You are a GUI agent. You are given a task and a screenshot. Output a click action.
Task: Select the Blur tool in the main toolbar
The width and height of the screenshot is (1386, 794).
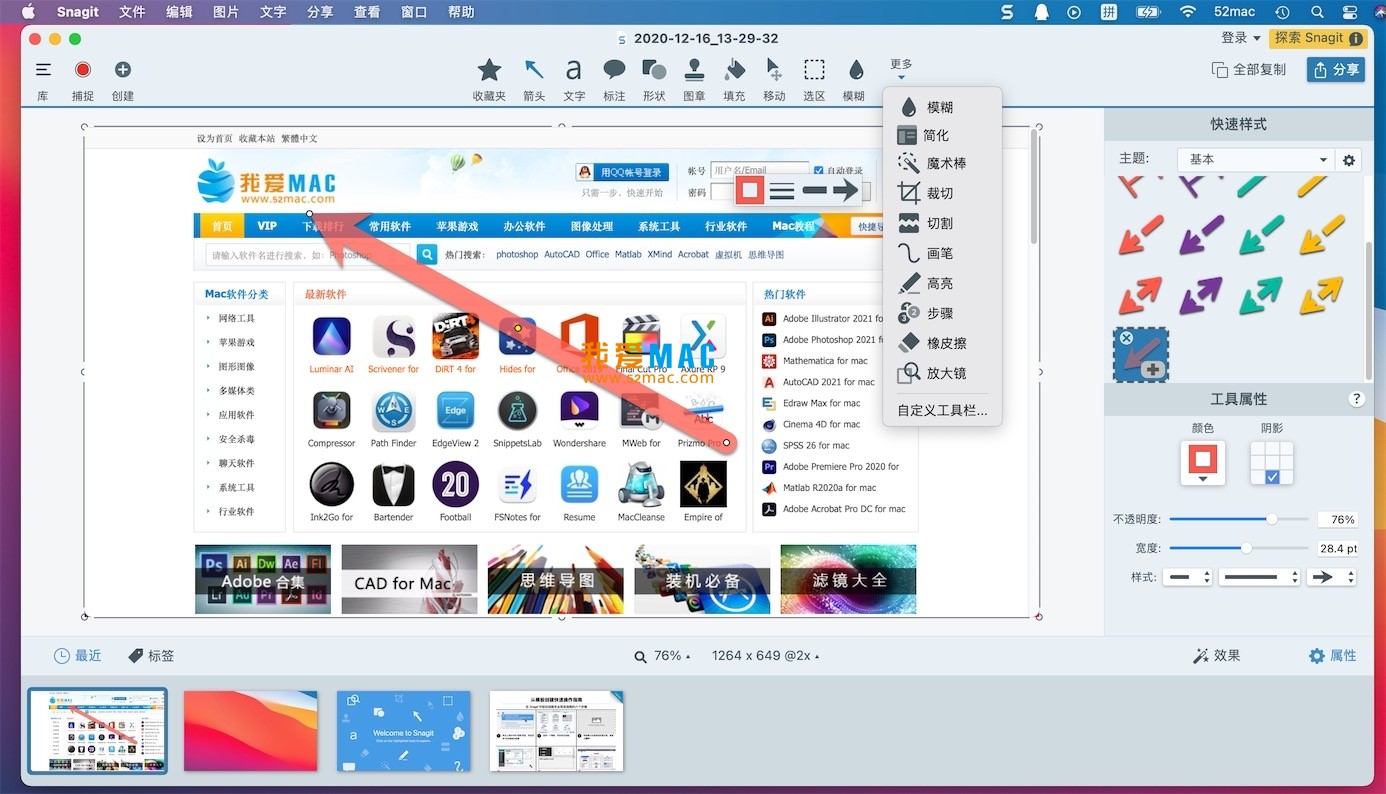point(855,70)
